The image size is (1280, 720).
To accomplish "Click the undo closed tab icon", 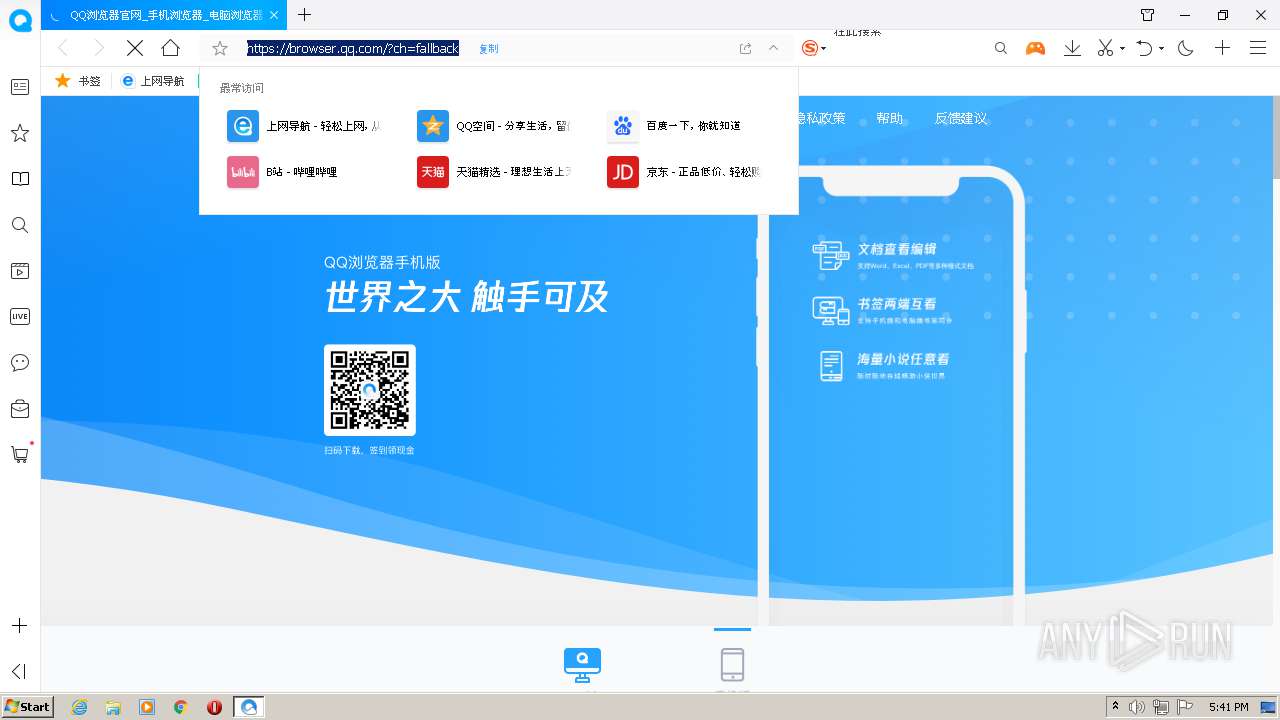I will click(1145, 48).
